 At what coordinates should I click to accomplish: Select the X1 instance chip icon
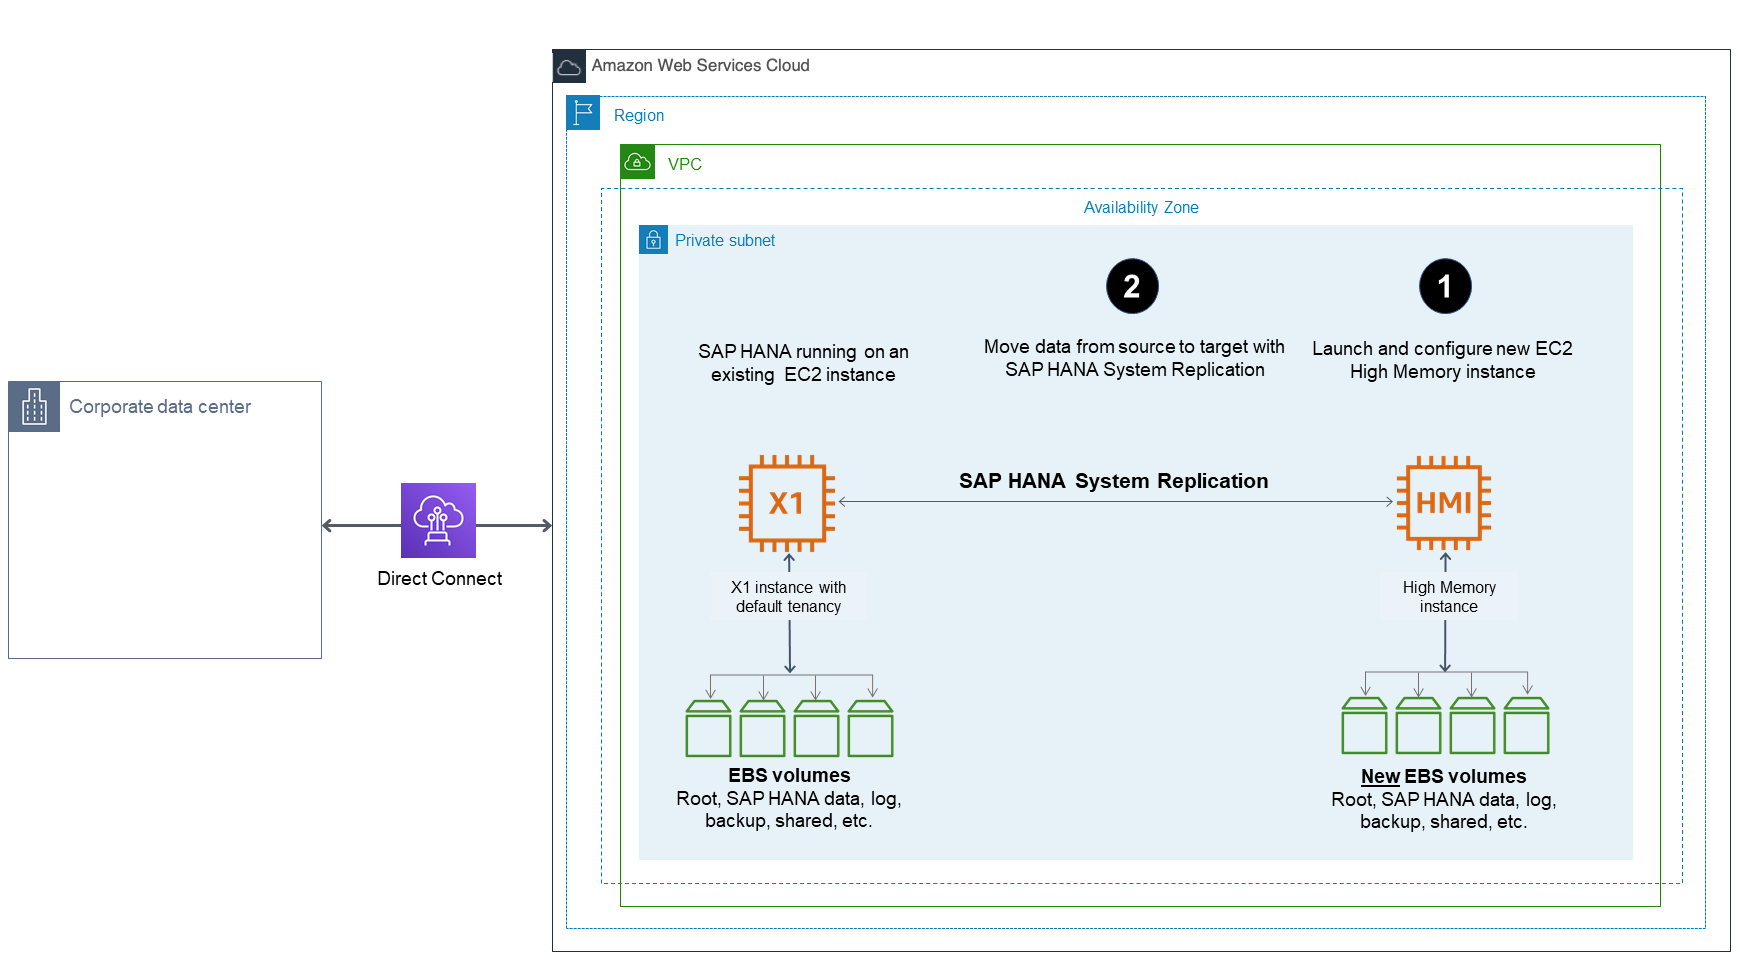[788, 503]
